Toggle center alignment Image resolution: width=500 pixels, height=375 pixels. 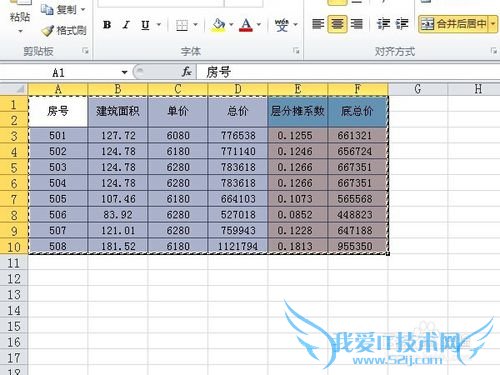(337, 24)
